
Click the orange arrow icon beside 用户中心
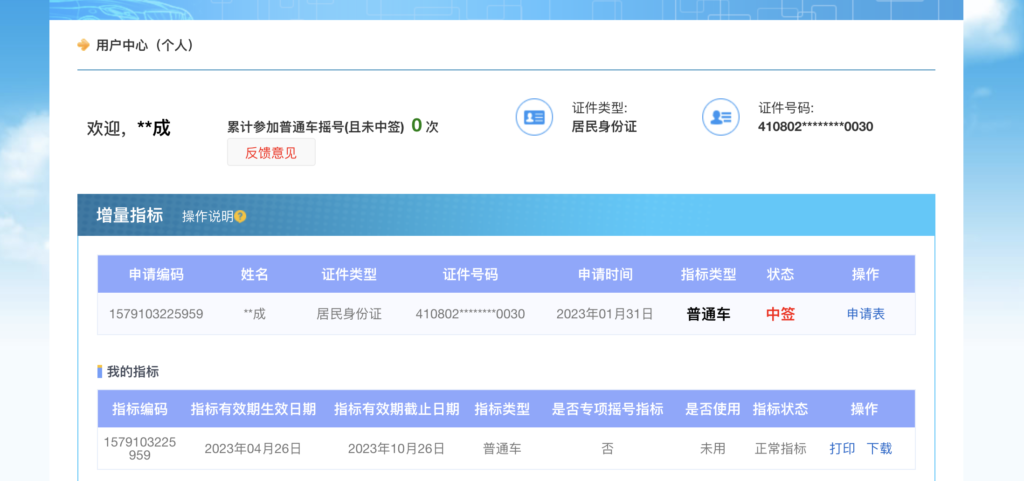pos(83,45)
